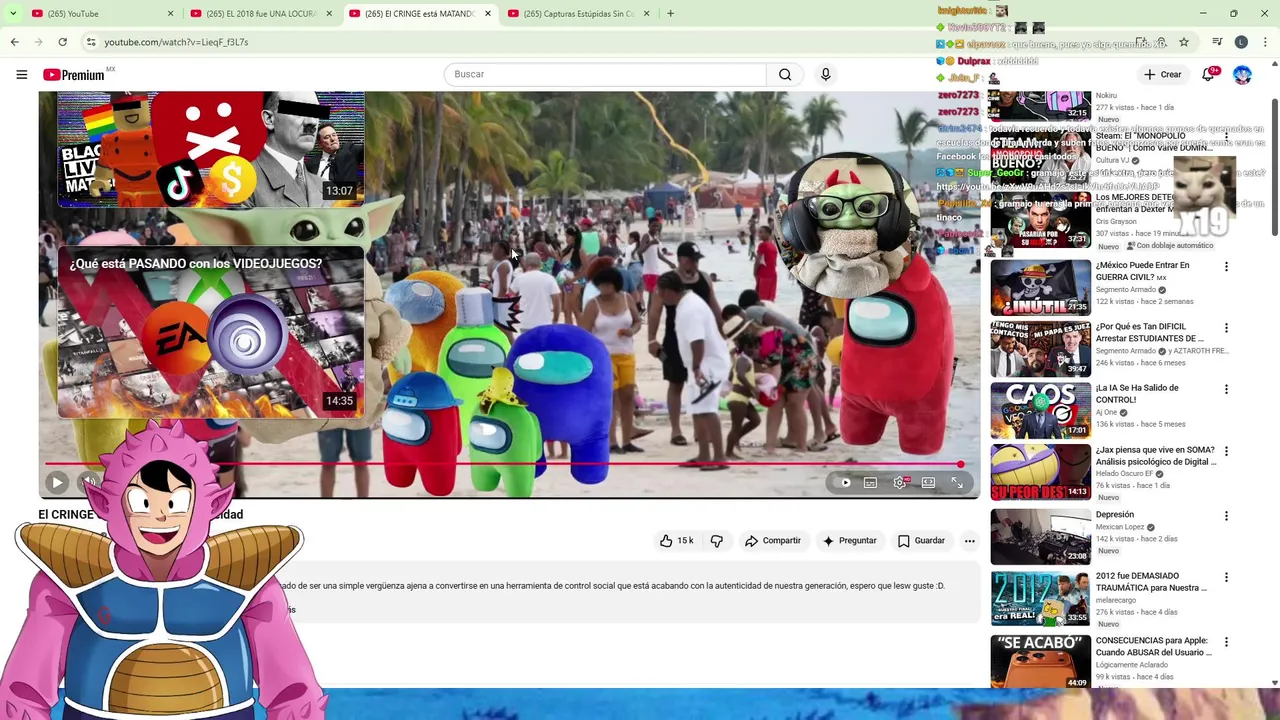Enter full screen mode

click(957, 482)
